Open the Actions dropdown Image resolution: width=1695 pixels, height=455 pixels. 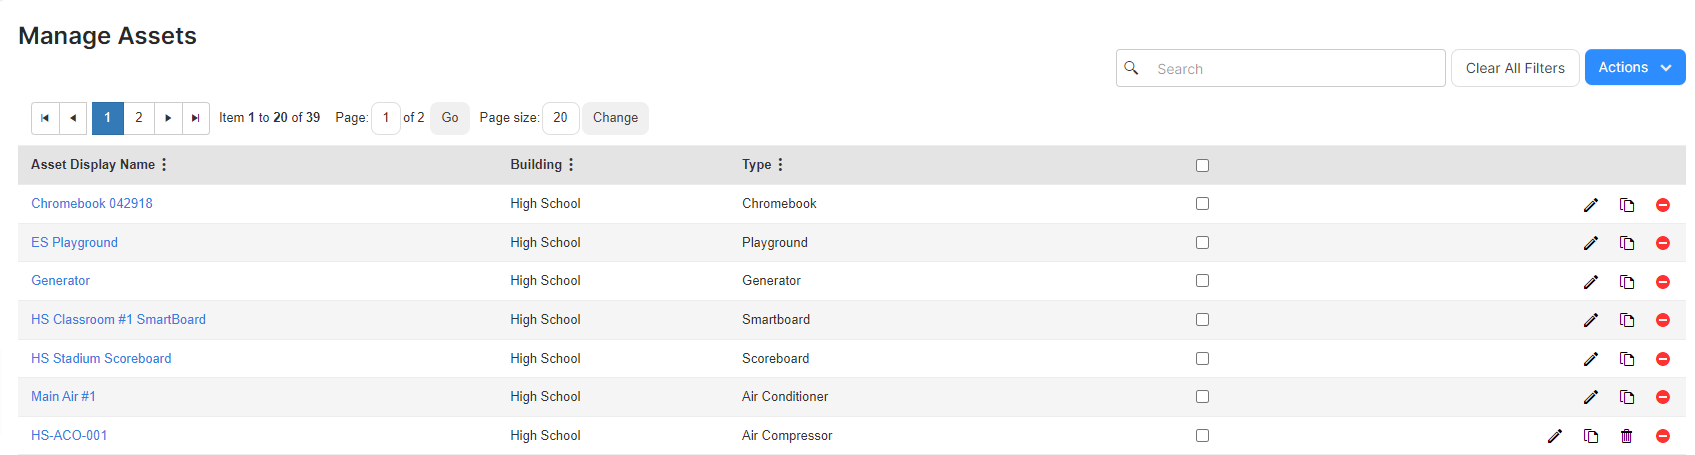[x=1635, y=68]
